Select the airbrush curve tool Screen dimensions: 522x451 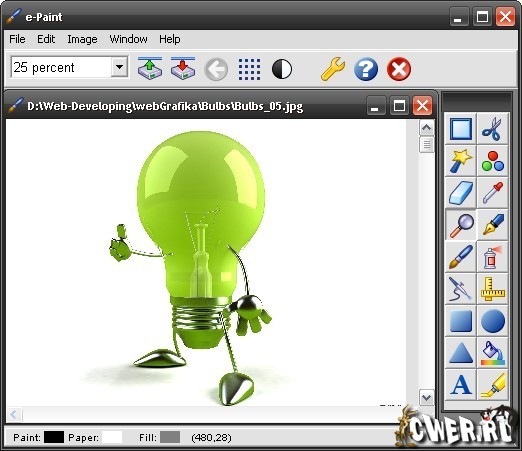pyautogui.click(x=461, y=289)
